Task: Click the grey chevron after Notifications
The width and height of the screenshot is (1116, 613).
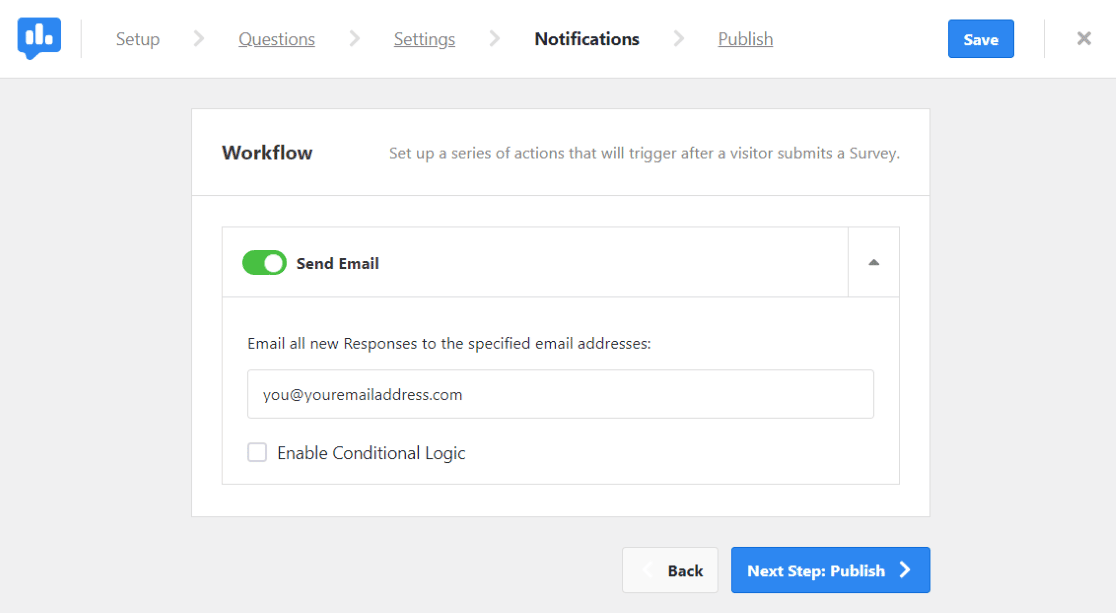Action: point(679,38)
